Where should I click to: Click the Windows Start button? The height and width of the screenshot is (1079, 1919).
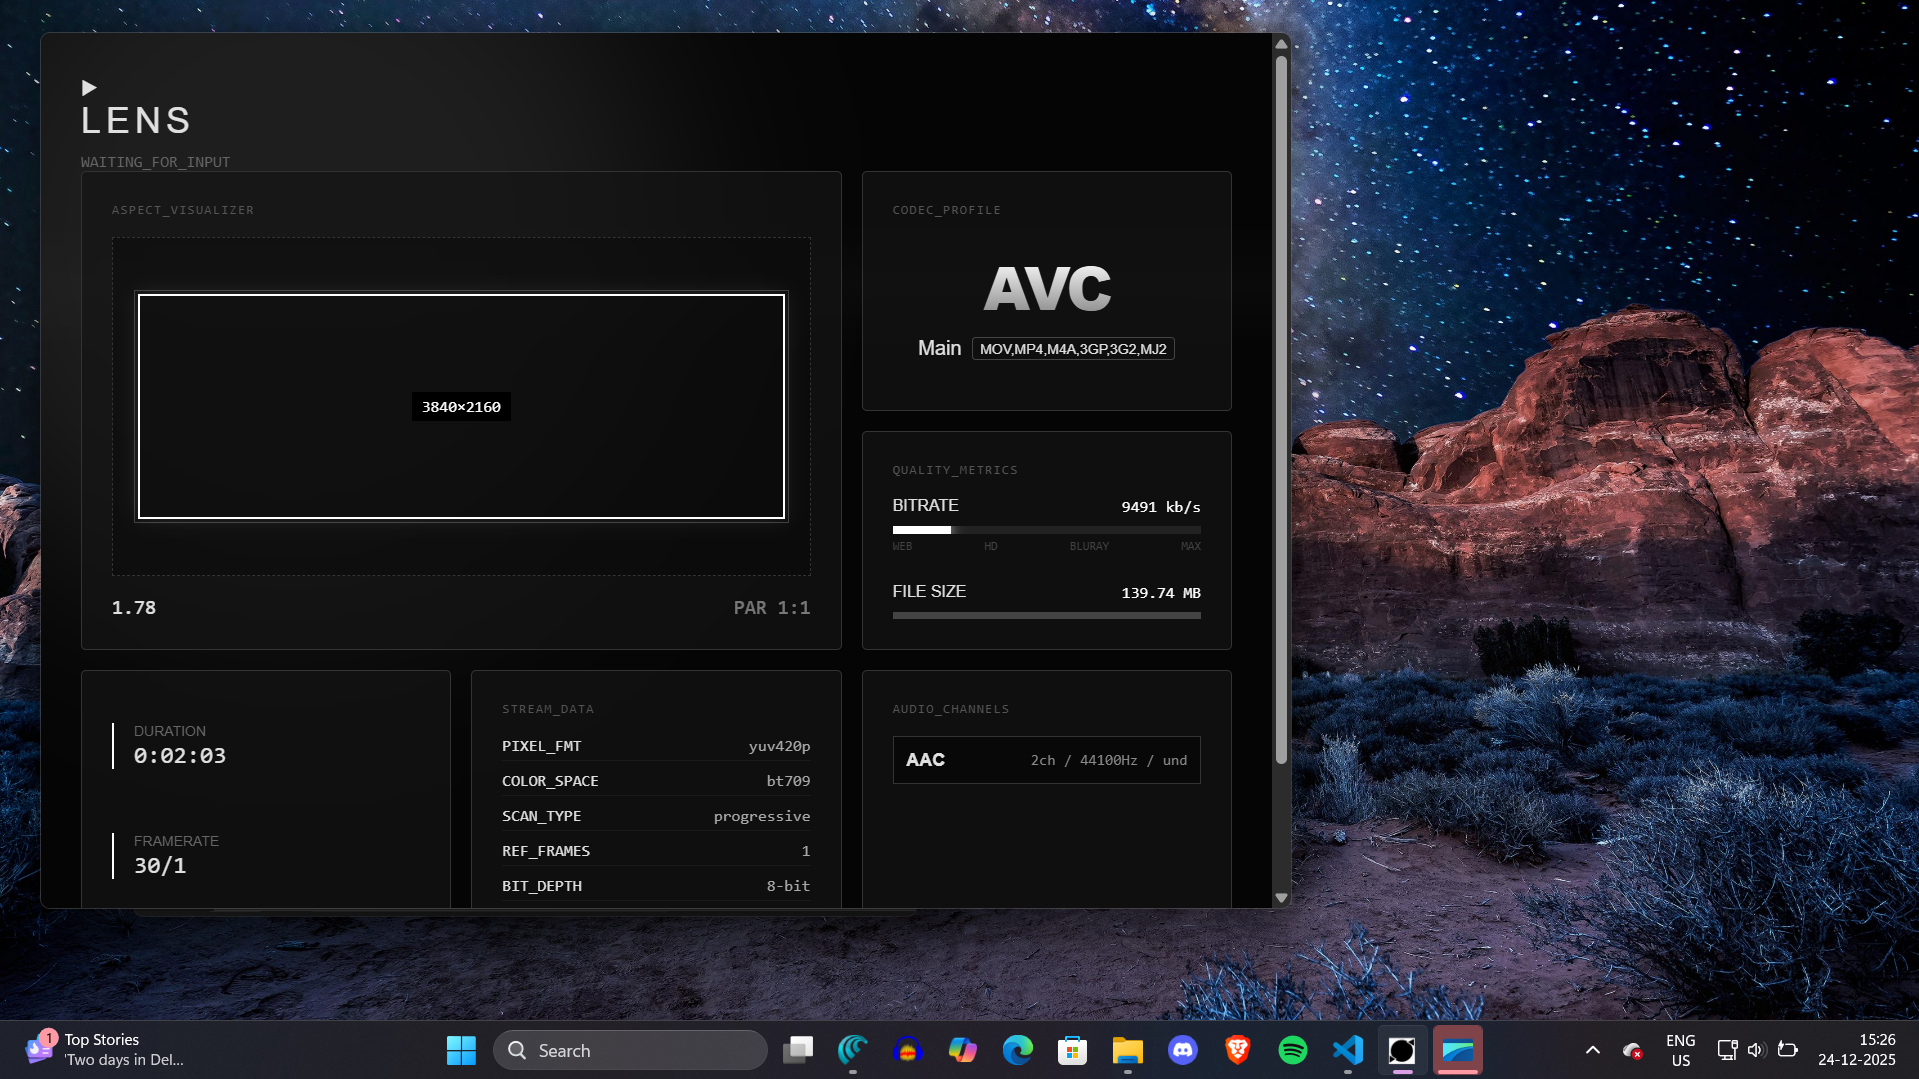[x=461, y=1050]
